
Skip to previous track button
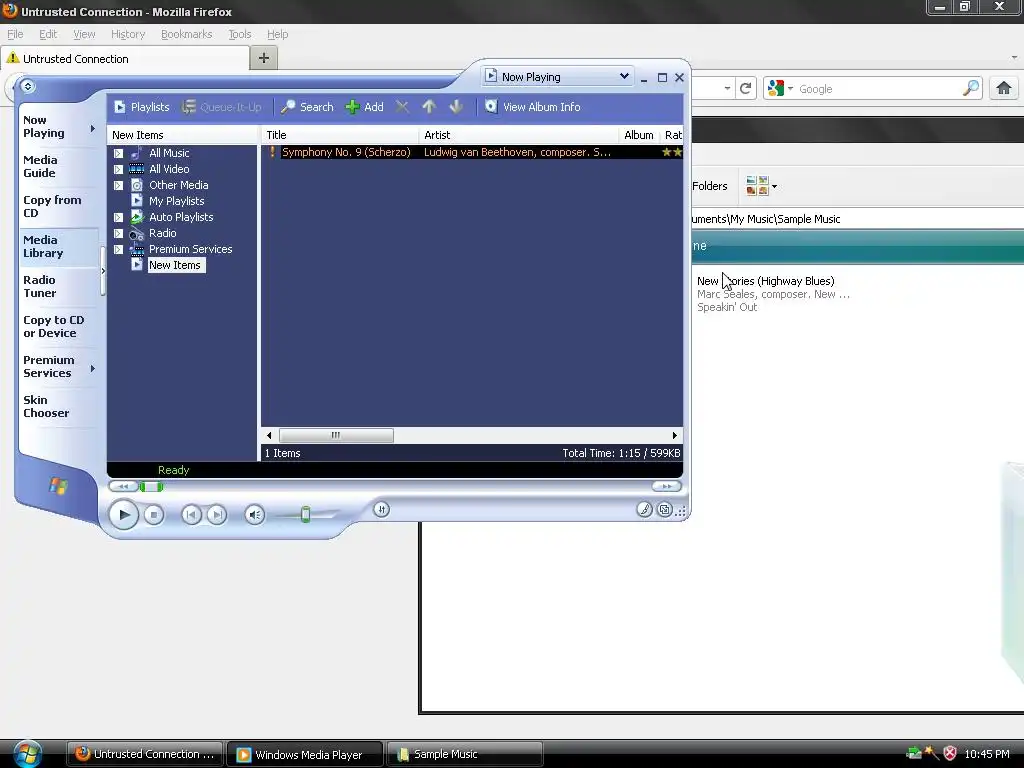(191, 515)
